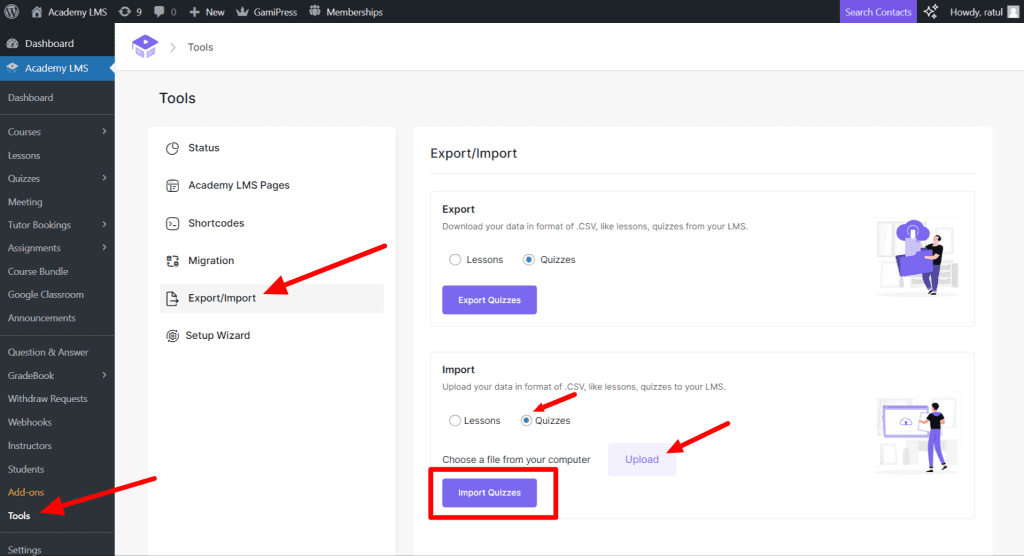
Task: Click the Import upload illustration
Action: [918, 433]
